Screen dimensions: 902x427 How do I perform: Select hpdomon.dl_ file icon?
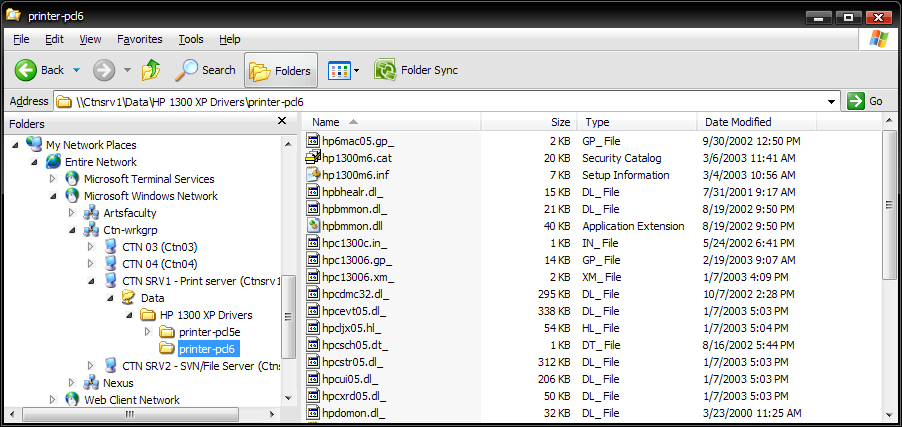tap(313, 413)
